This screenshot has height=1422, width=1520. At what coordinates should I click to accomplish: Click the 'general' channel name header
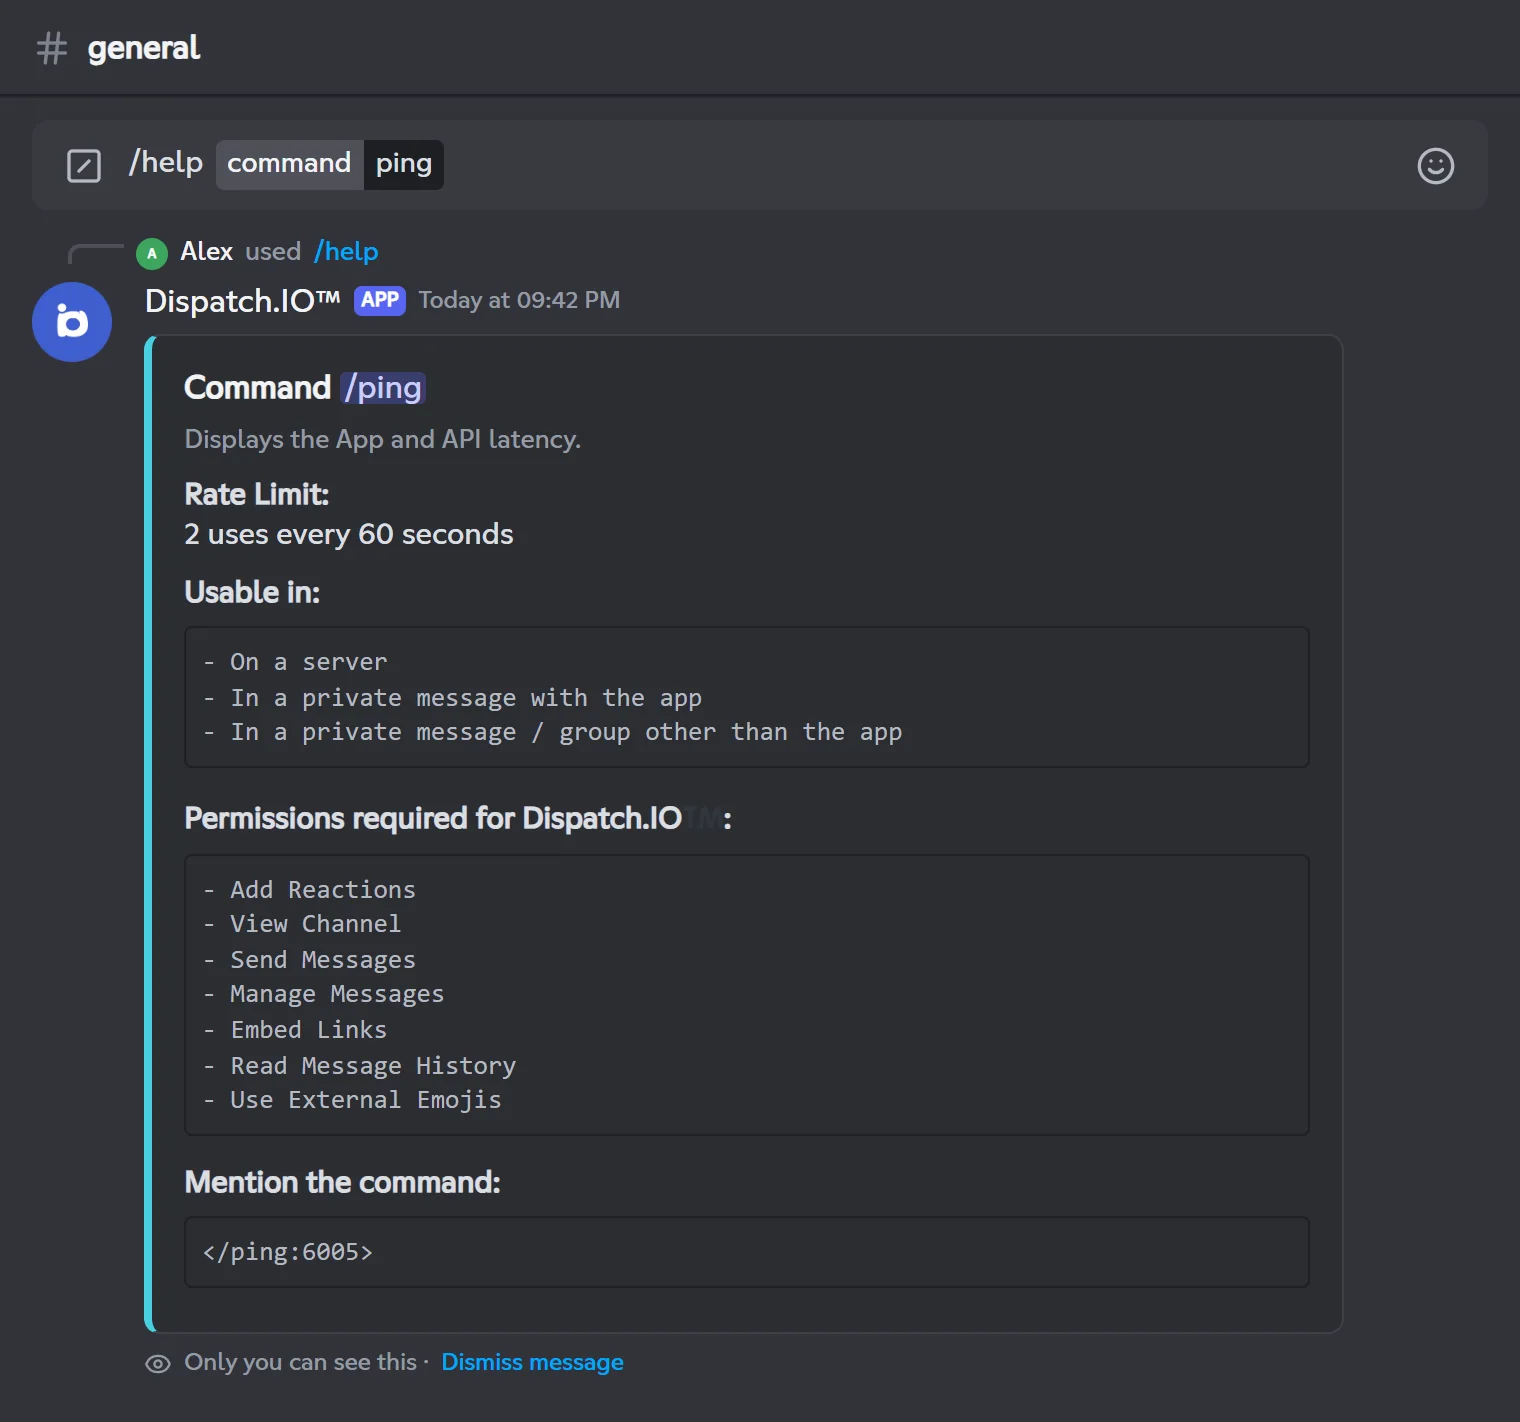point(144,48)
